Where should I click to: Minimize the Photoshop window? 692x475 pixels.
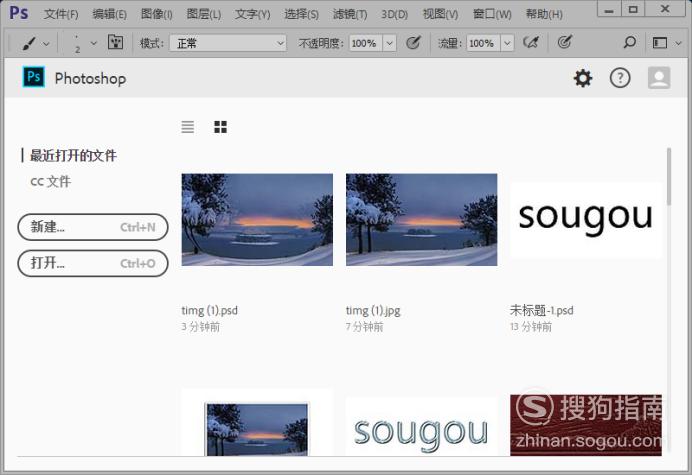coord(609,10)
